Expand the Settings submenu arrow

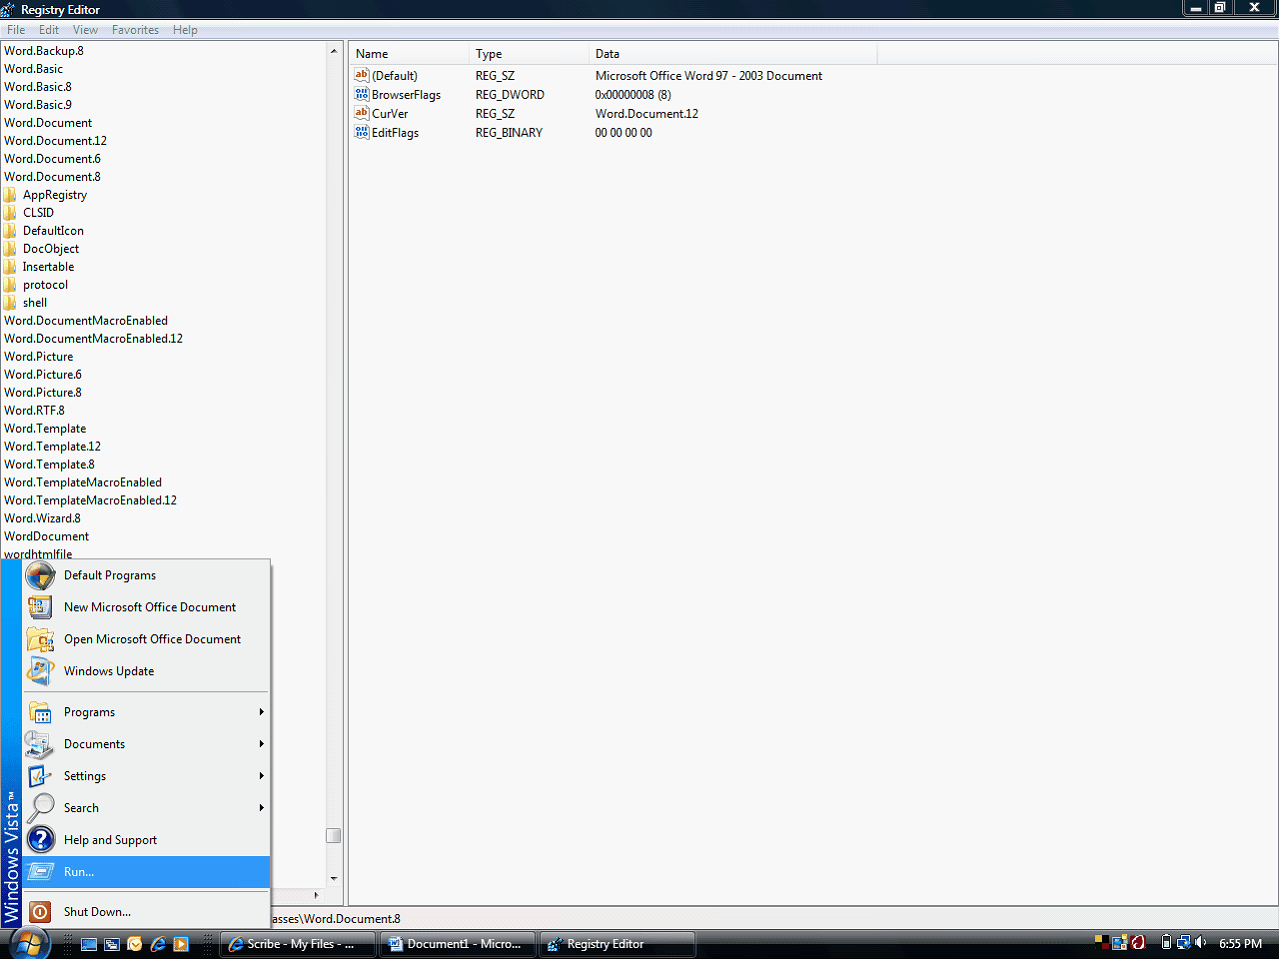coord(261,776)
